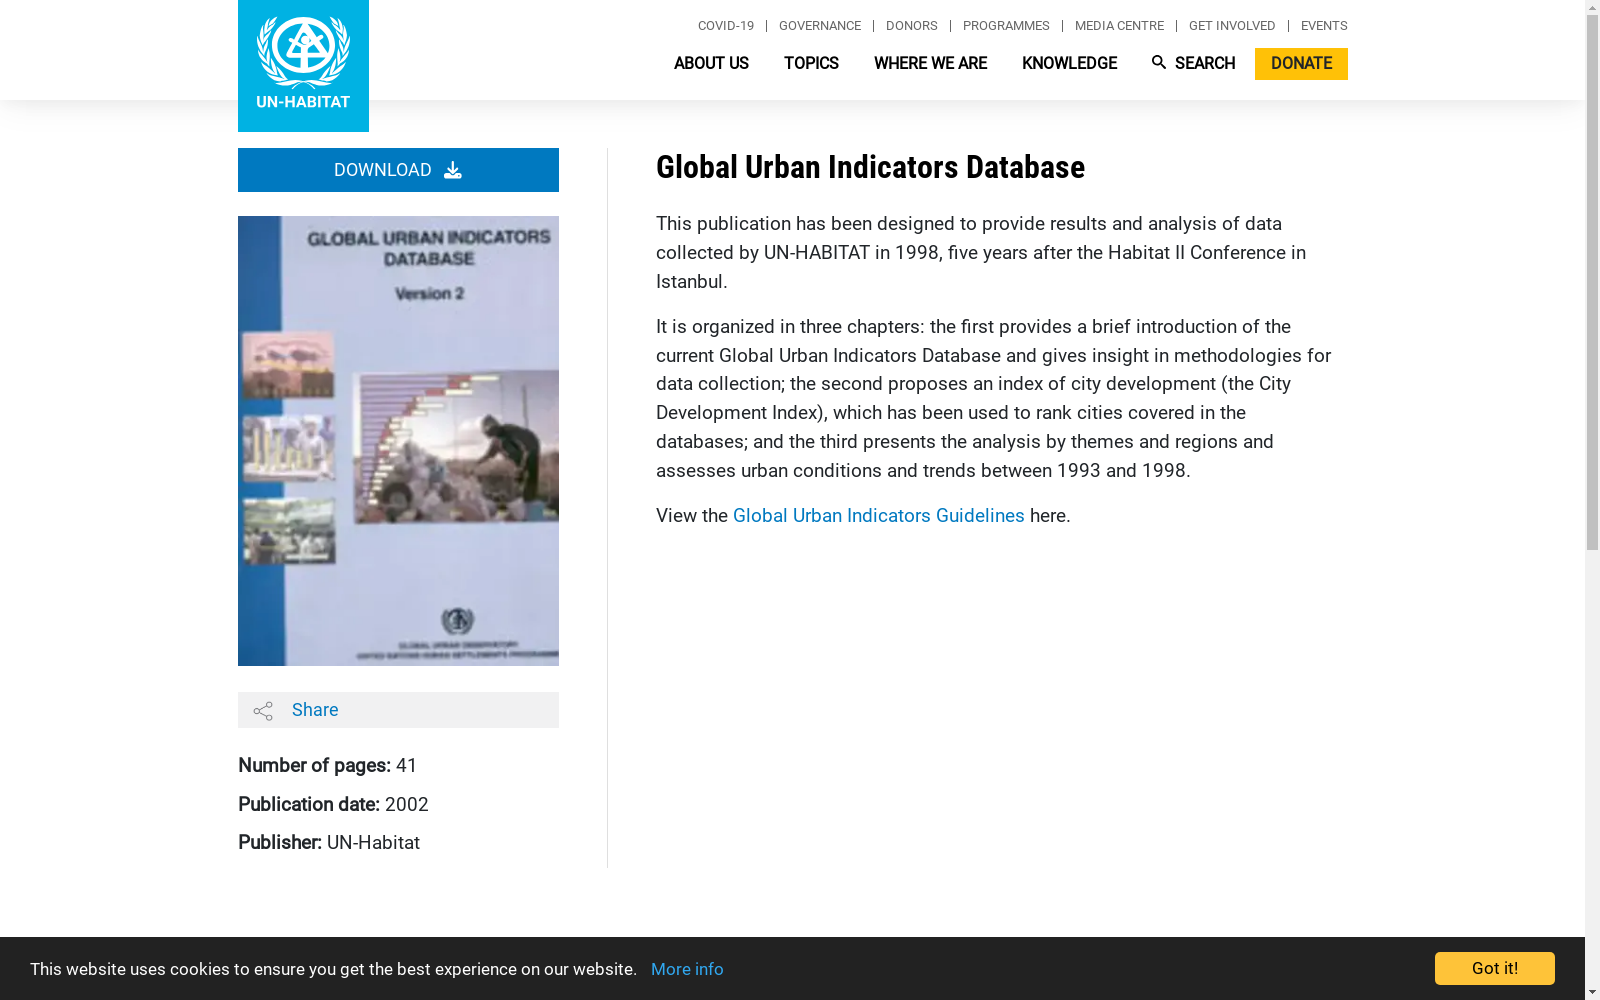The height and width of the screenshot is (1000, 1600).
Task: Click the 'Publication date: 2002' text
Action: pyautogui.click(x=333, y=805)
